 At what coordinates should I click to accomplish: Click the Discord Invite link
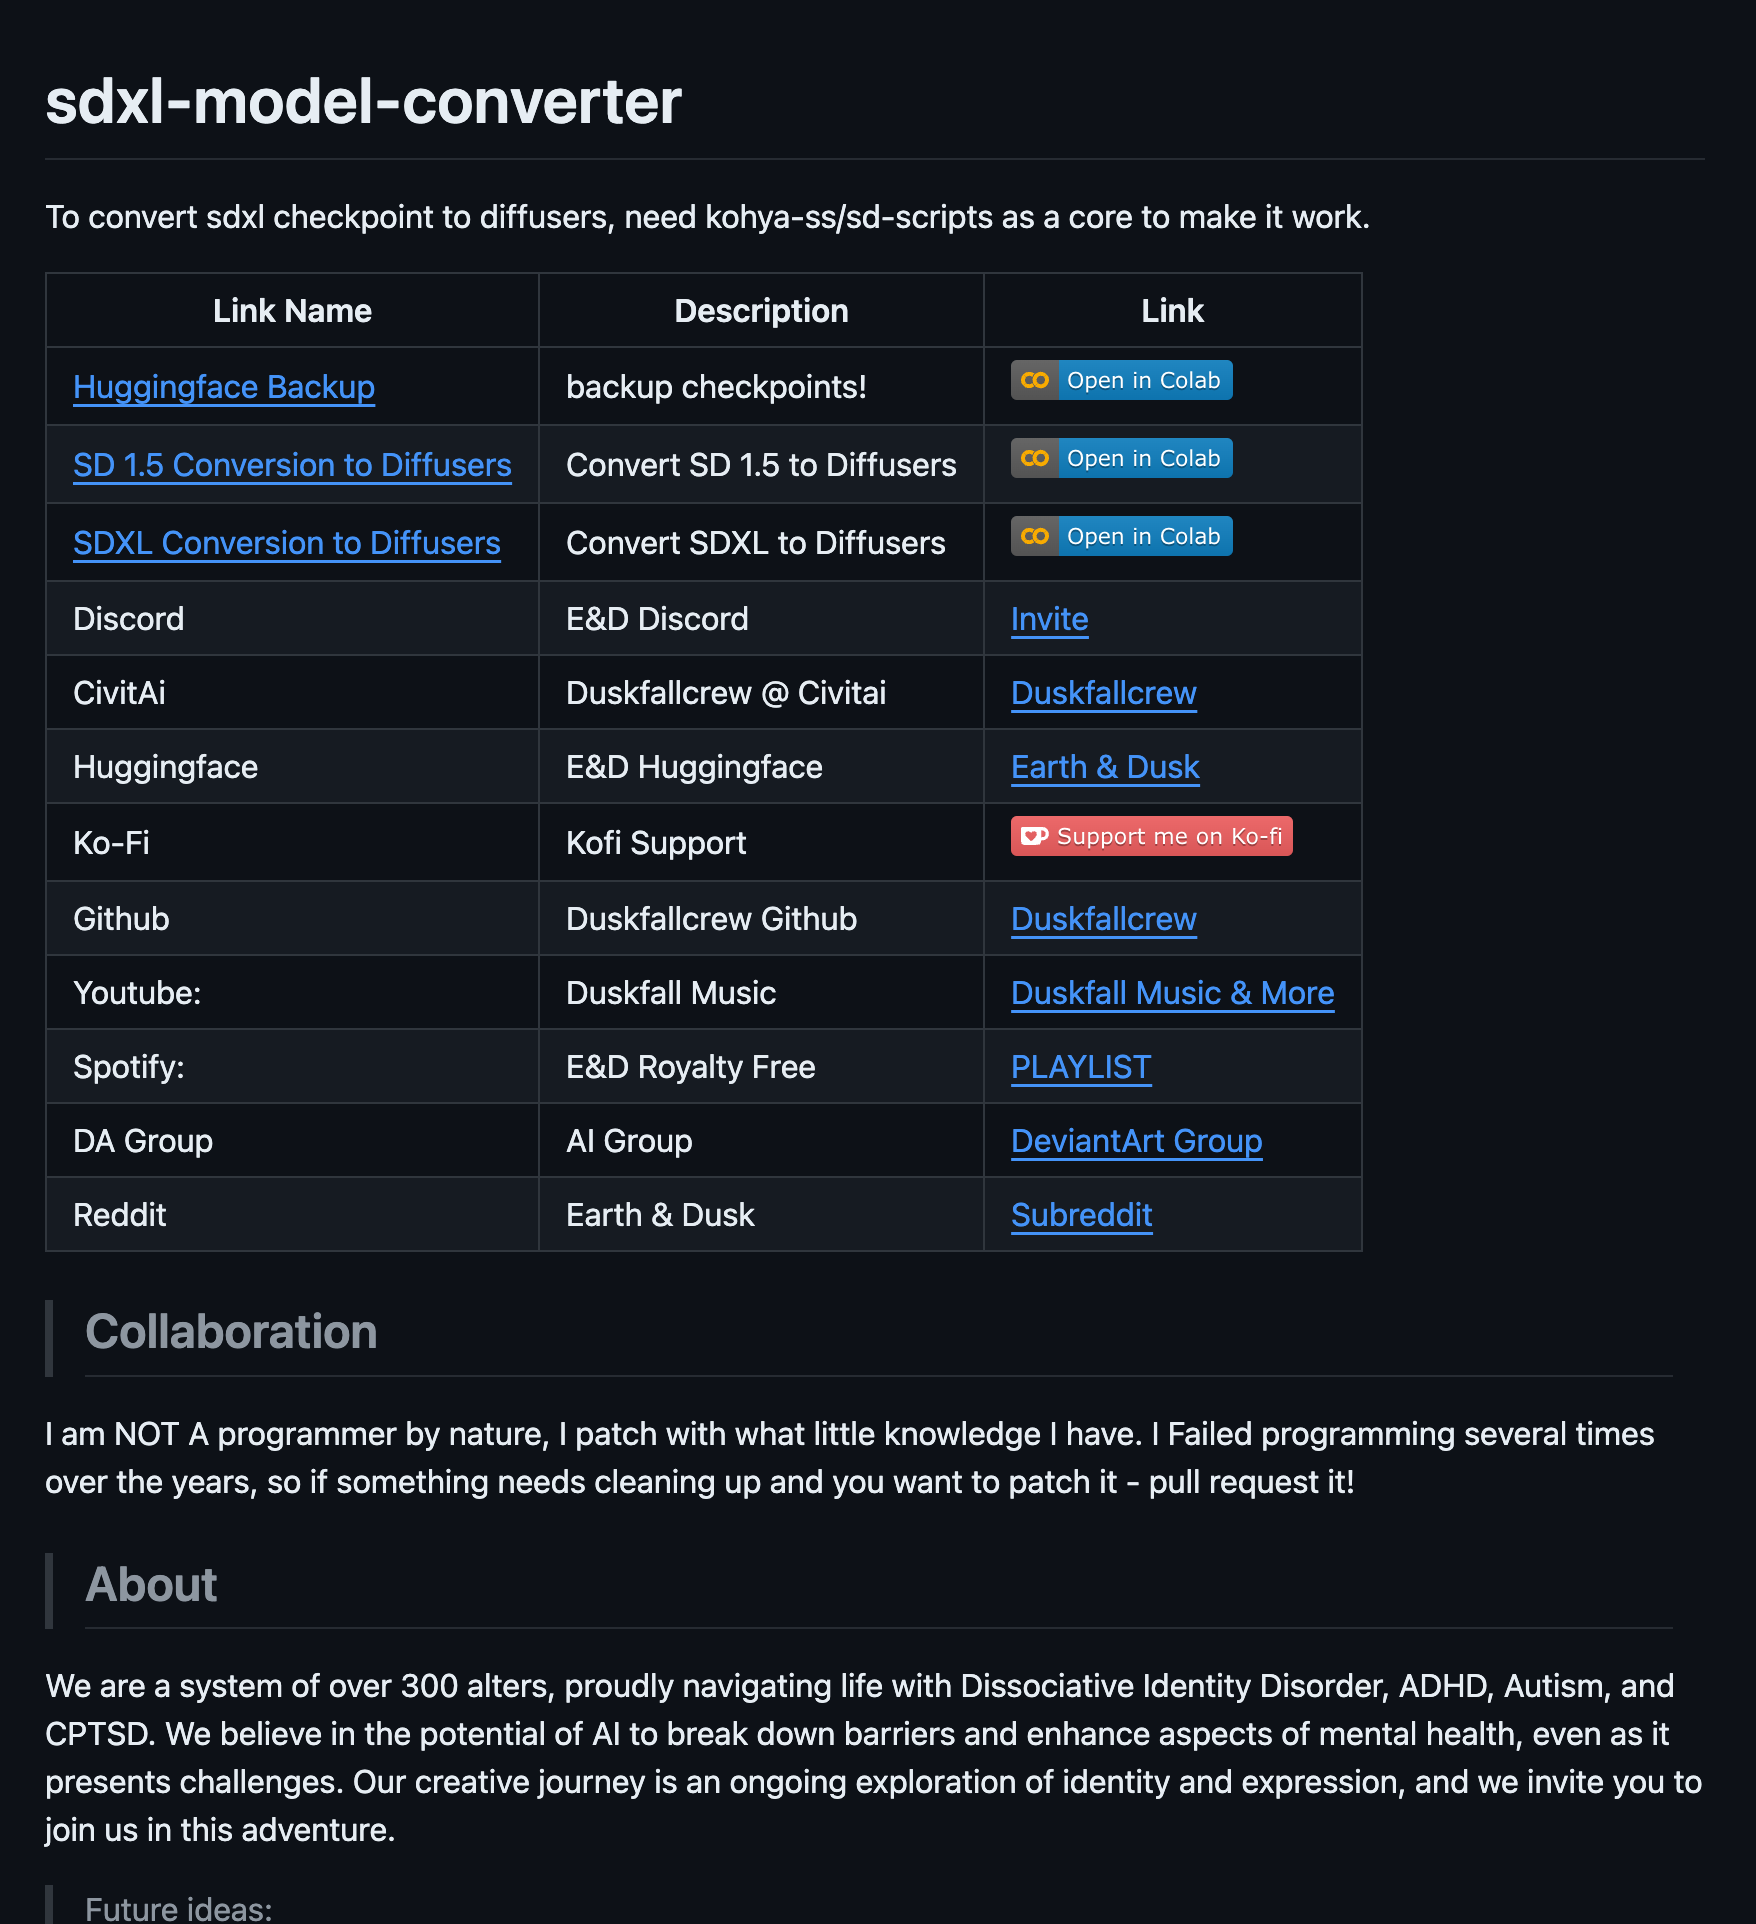[1049, 619]
